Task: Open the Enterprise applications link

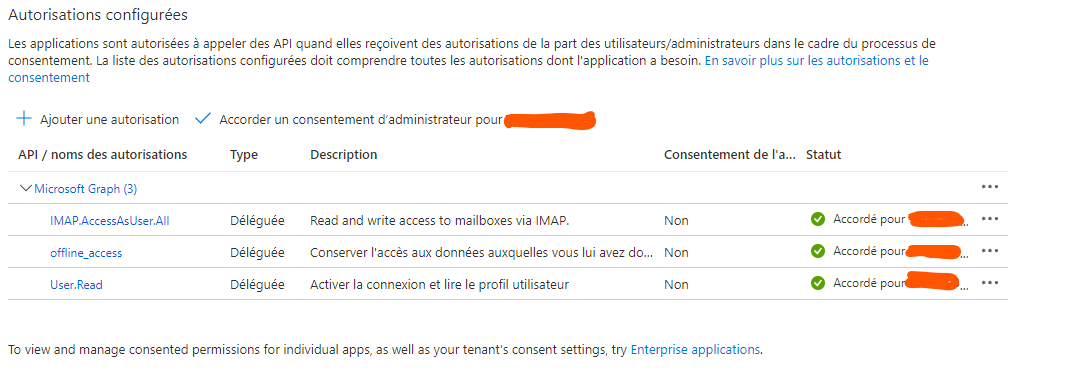Action: 695,350
